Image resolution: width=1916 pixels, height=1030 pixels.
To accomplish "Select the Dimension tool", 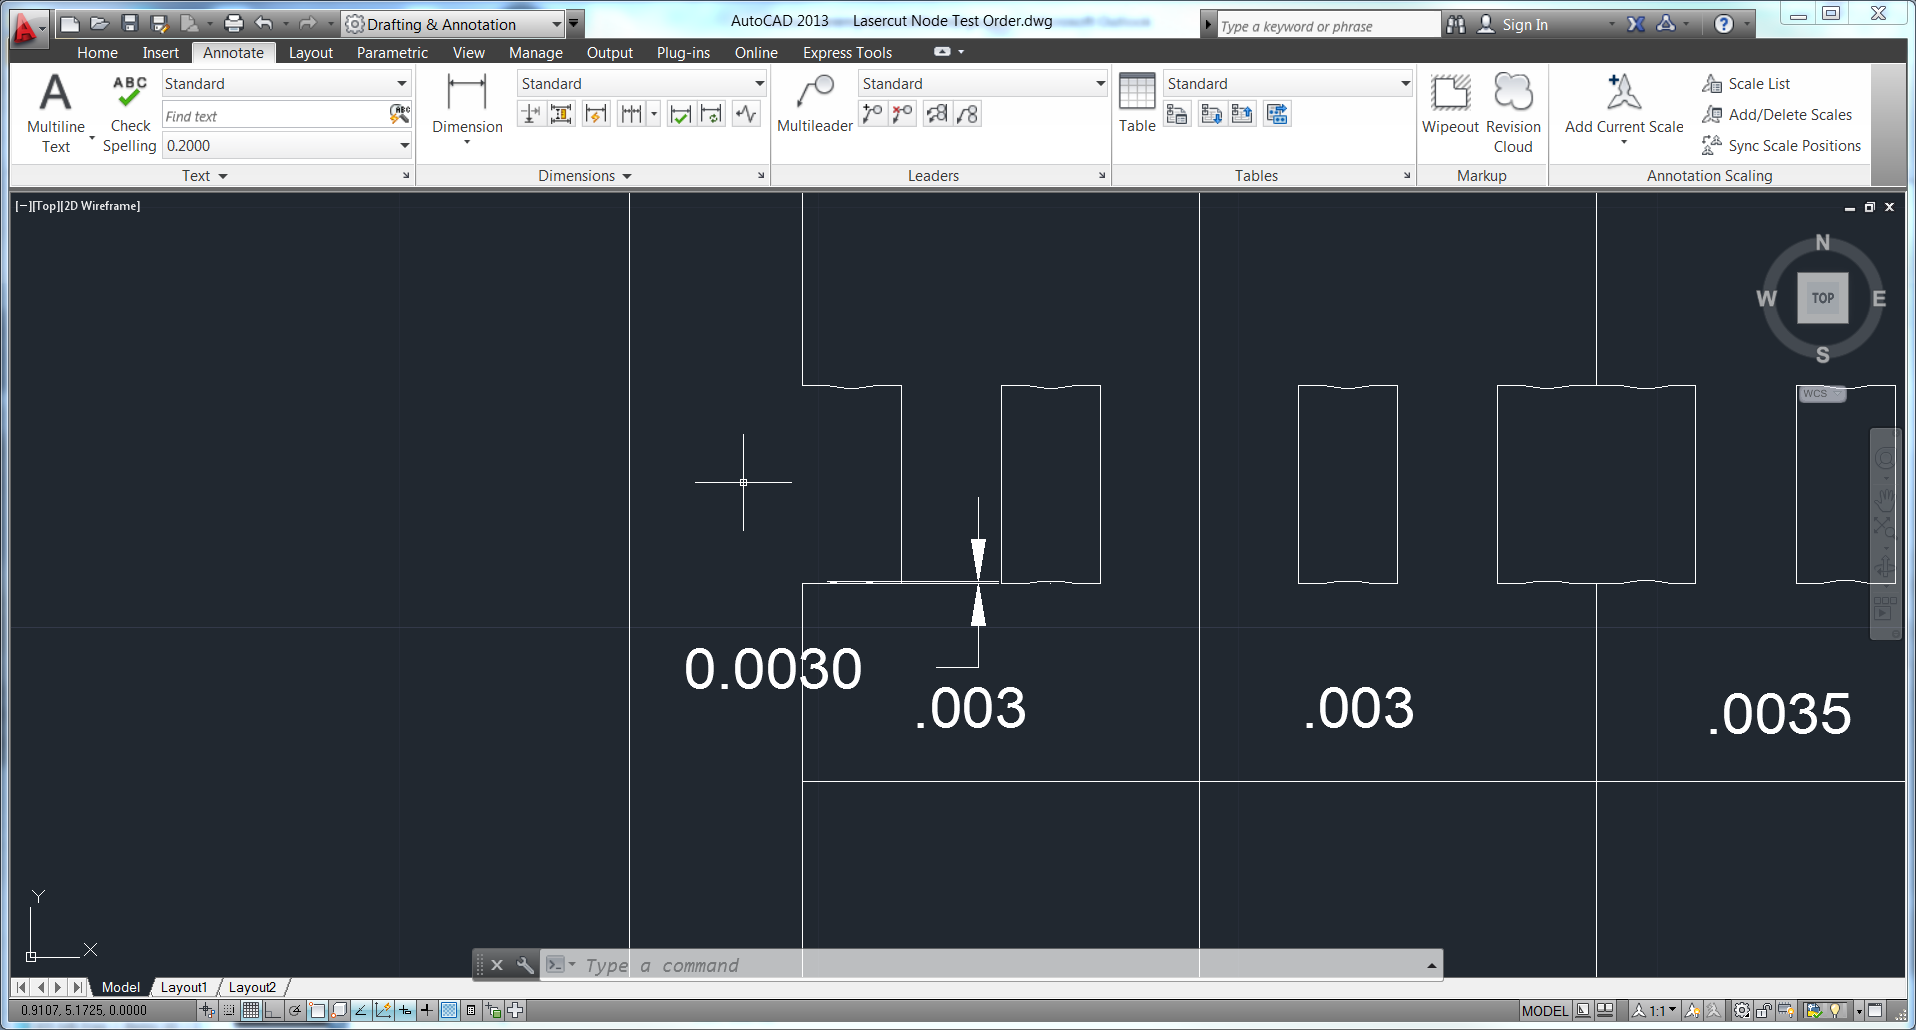I will point(467,105).
